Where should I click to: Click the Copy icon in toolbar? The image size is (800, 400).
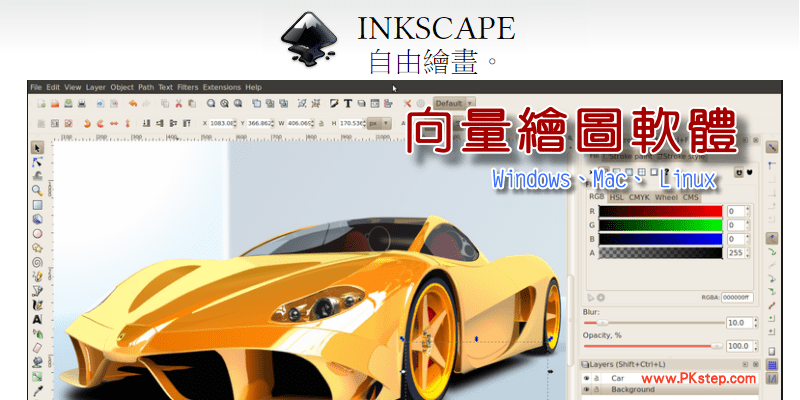[x=165, y=104]
